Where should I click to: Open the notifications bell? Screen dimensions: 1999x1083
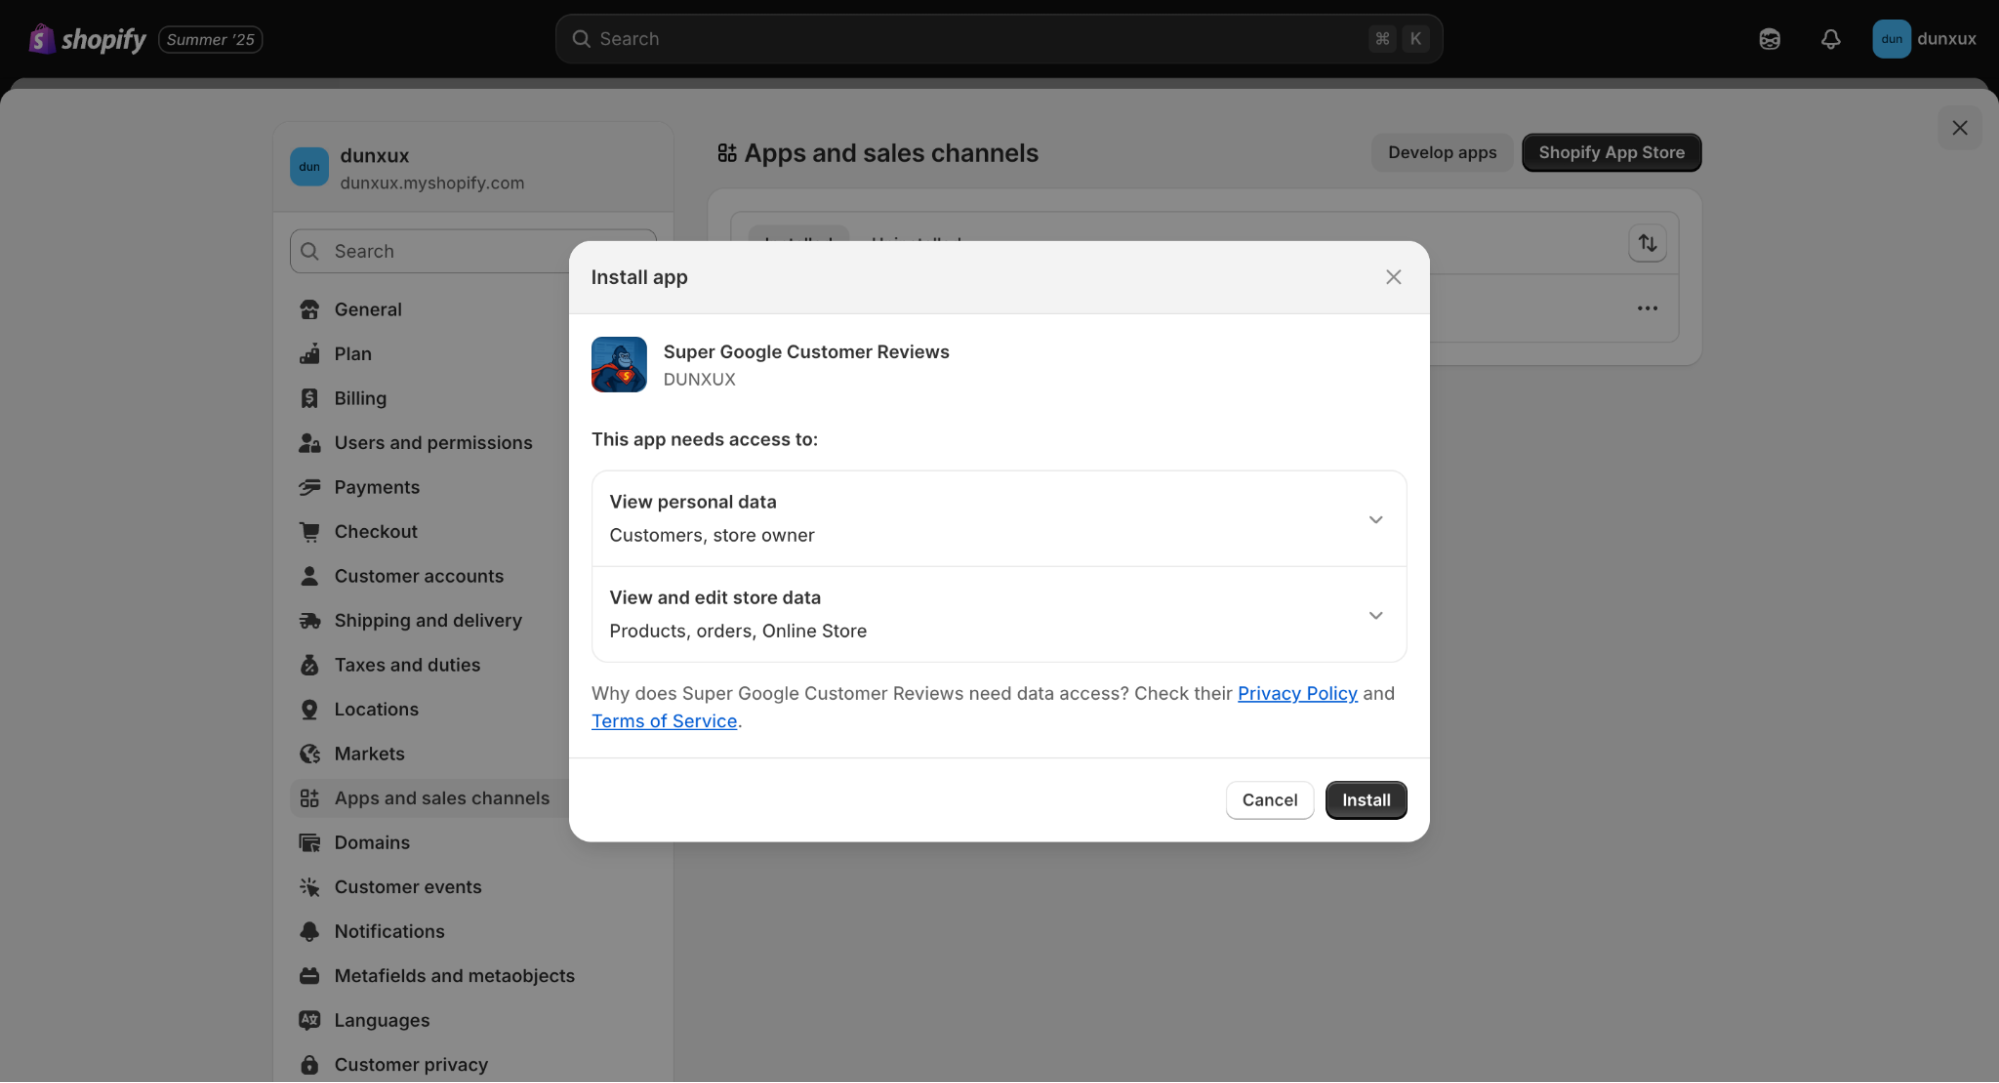click(1830, 39)
